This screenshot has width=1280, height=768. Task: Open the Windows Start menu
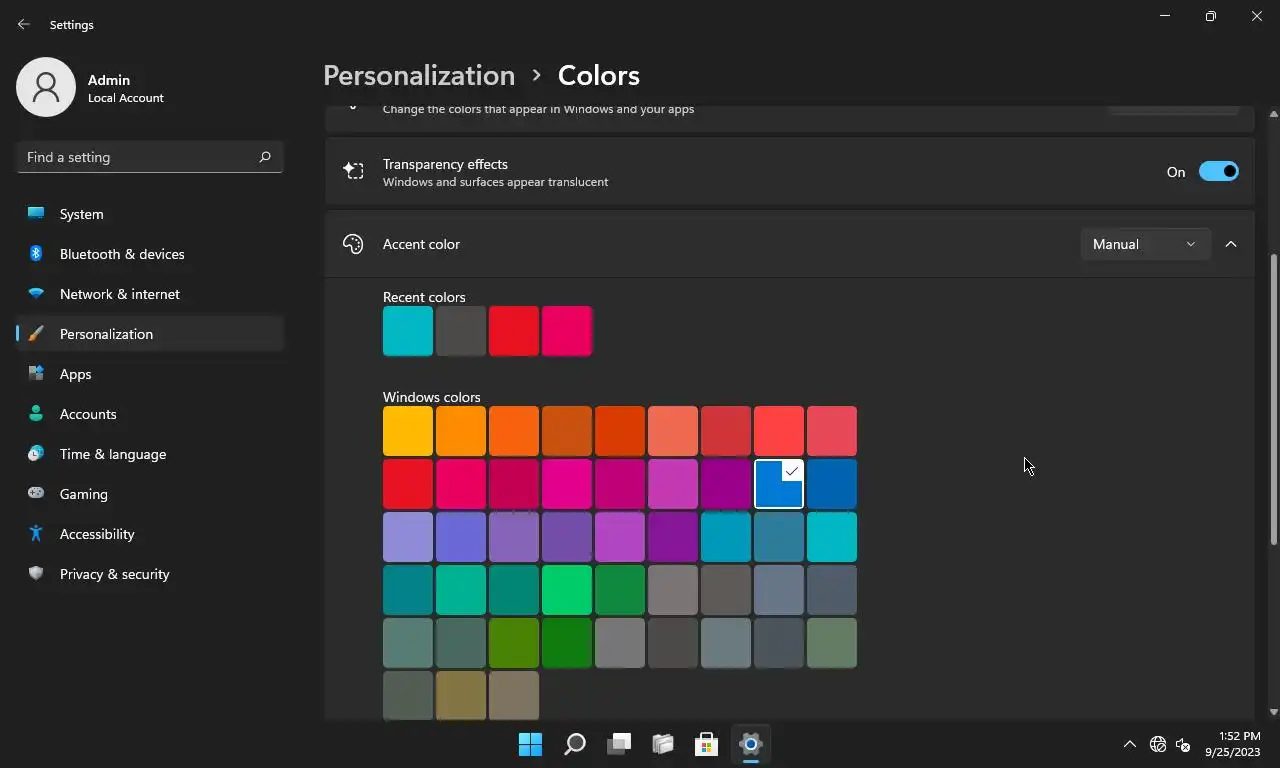pyautogui.click(x=530, y=744)
